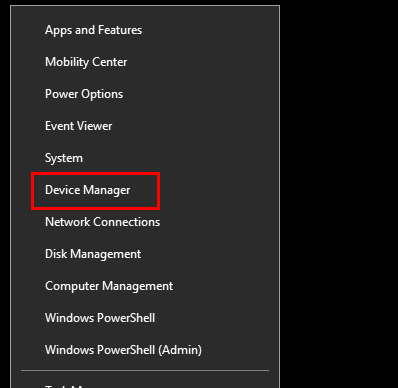This screenshot has width=398, height=388.
Task: Launch Computer Management
Action: (x=109, y=286)
